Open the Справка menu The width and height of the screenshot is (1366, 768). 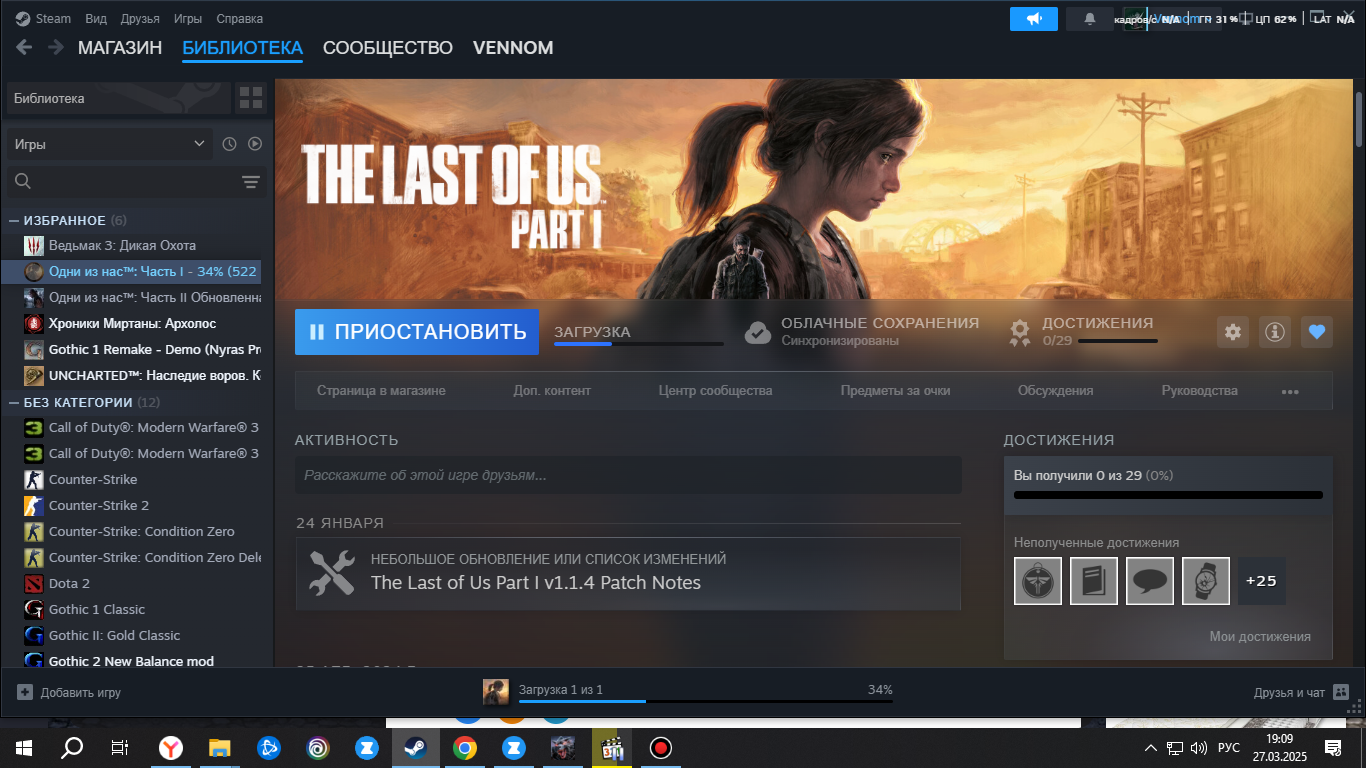point(240,18)
